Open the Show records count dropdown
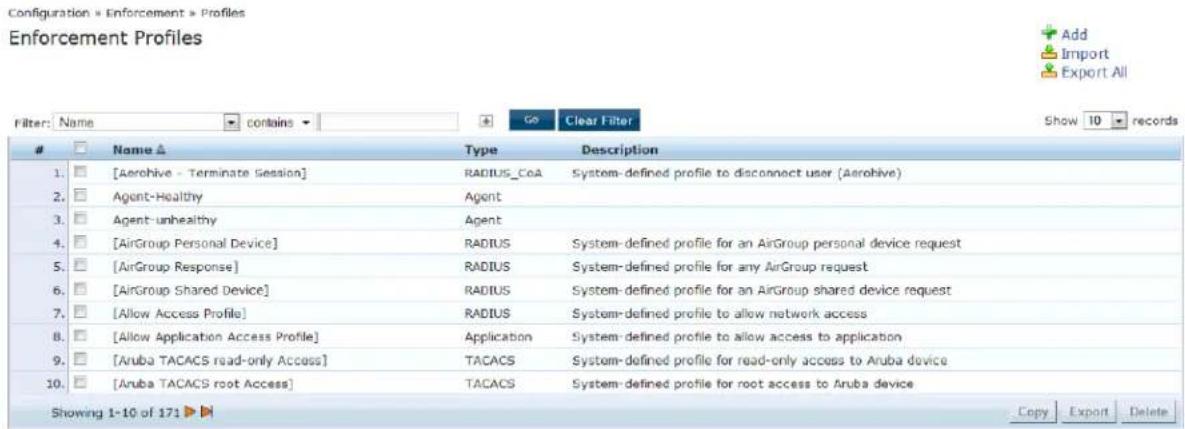The height and width of the screenshot is (429, 1185). point(1106,121)
